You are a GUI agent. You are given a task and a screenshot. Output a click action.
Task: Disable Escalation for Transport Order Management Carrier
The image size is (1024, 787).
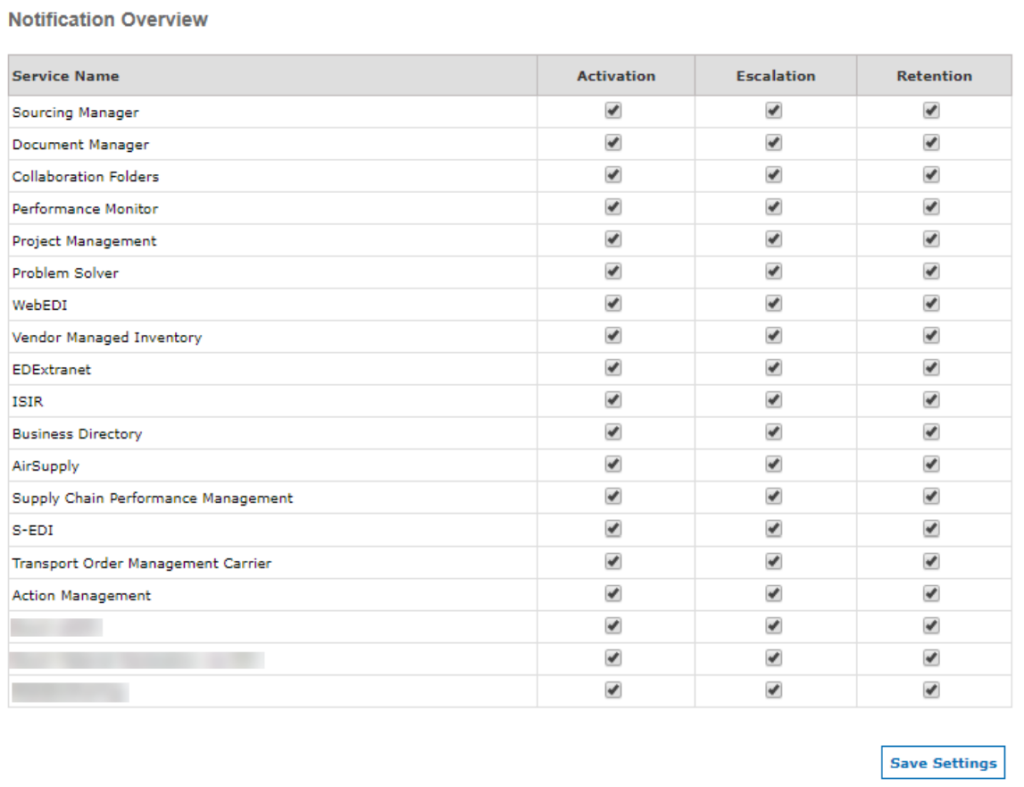773,562
